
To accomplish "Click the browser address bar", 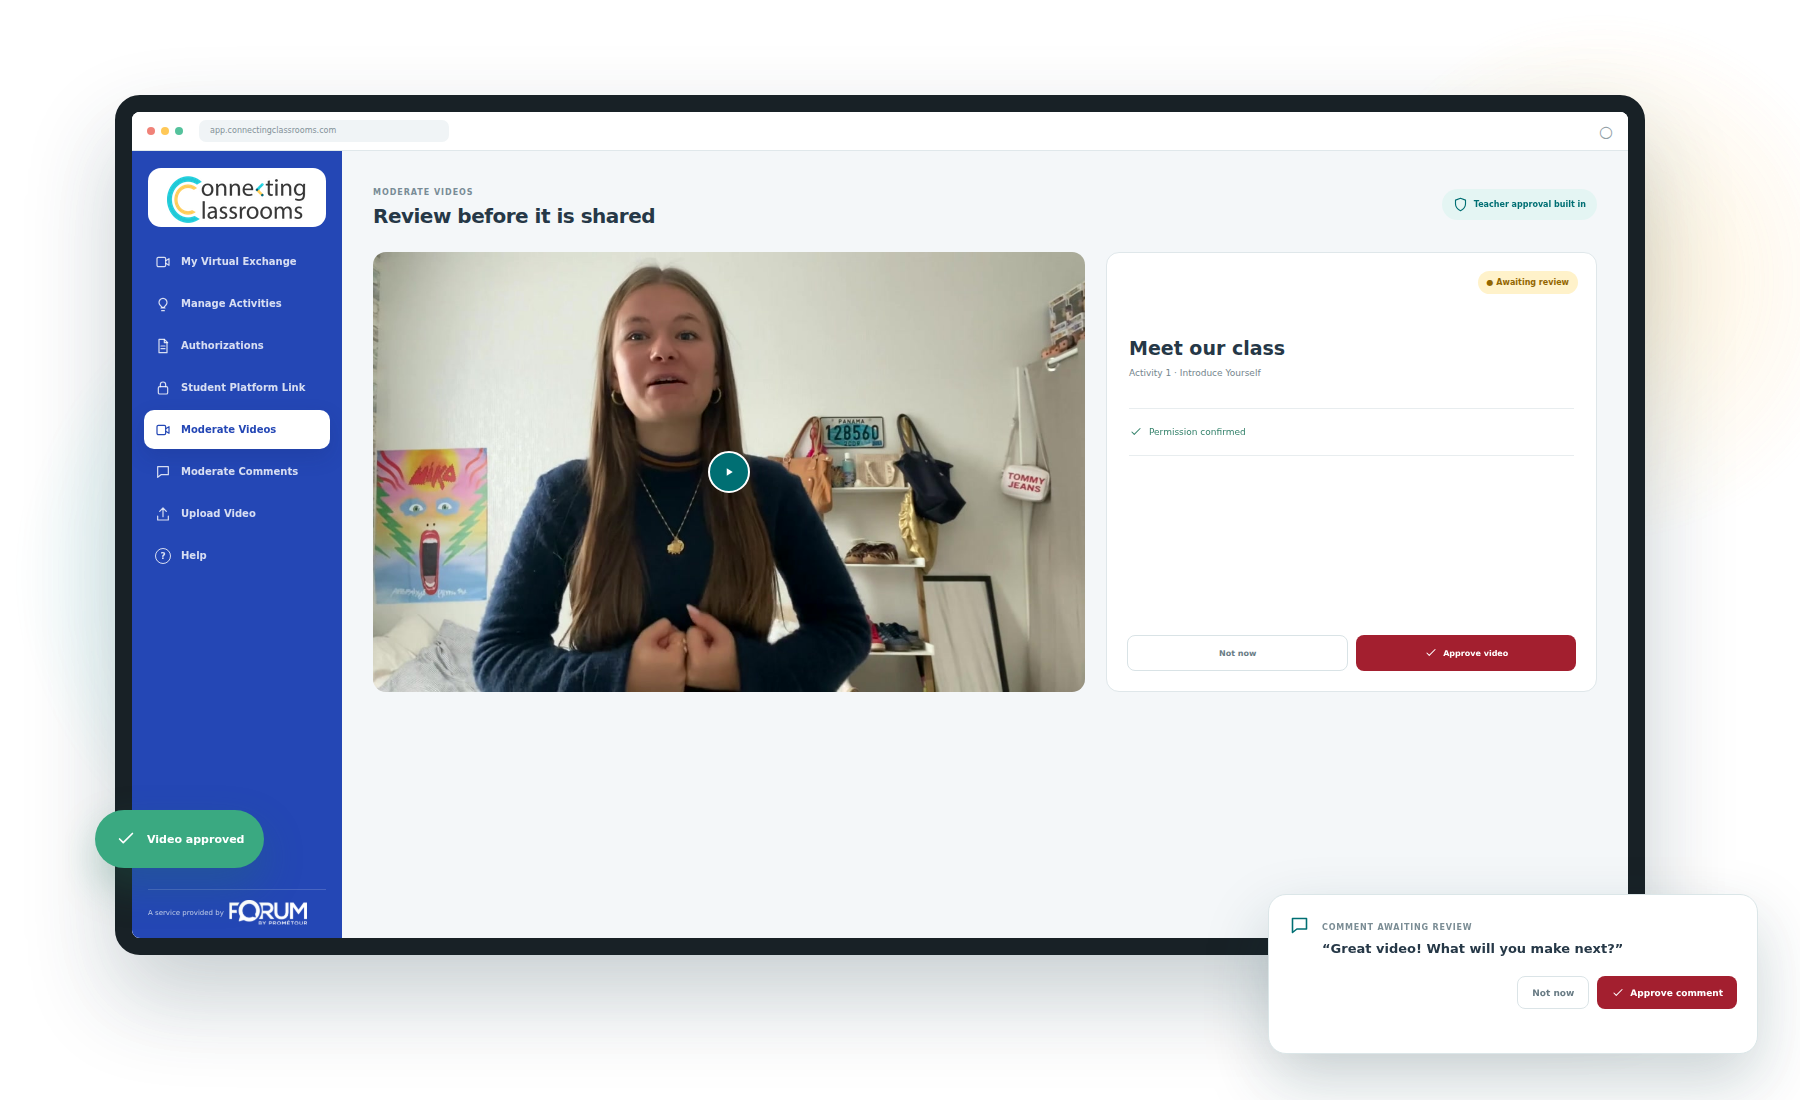I will 324,131.
